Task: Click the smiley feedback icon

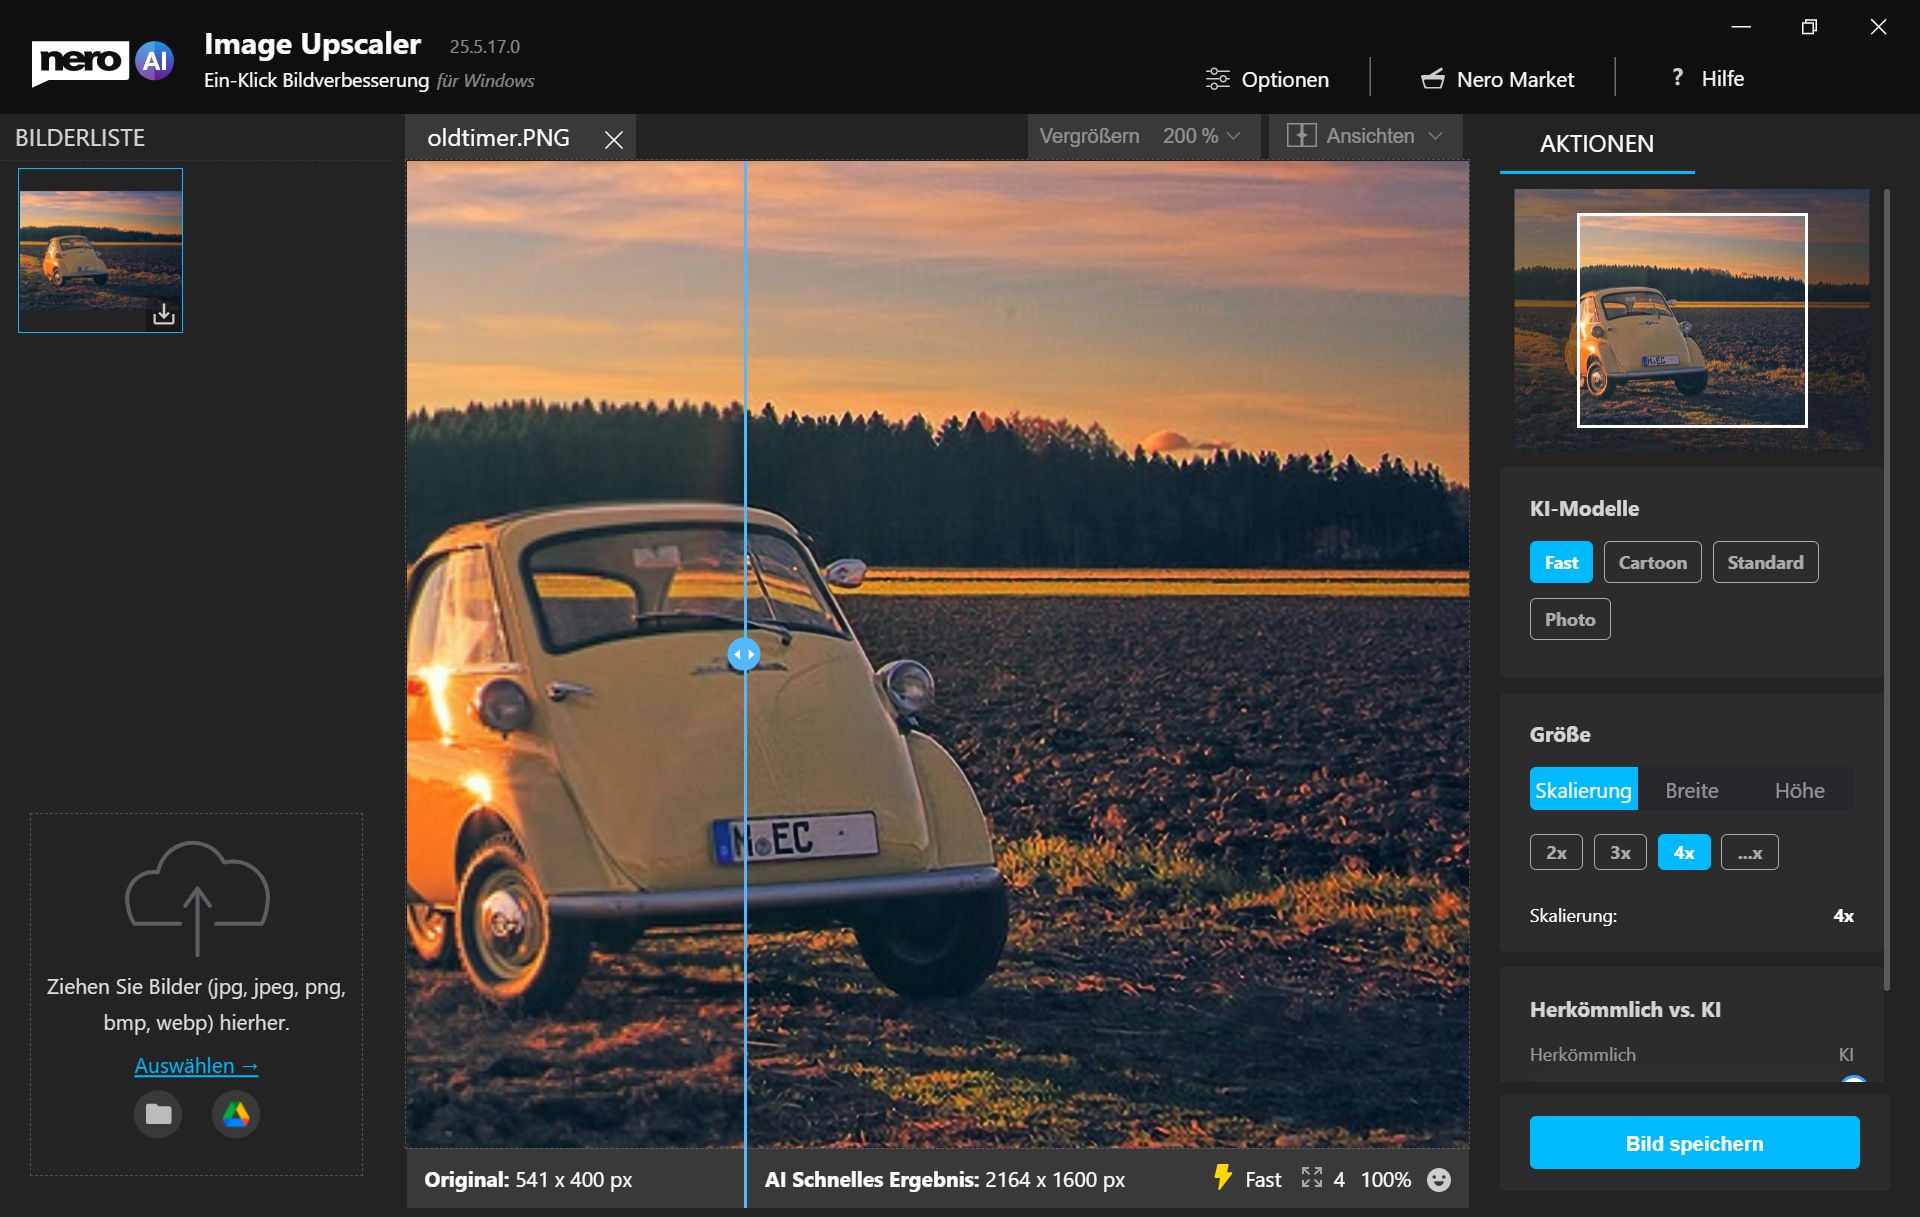Action: click(x=1439, y=1180)
